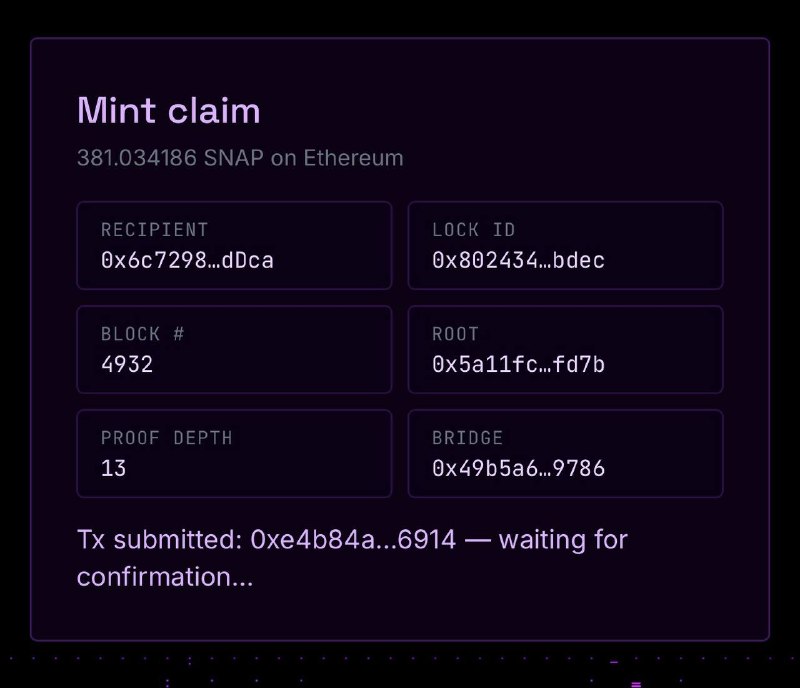
Task: Click the Lock ID field card
Action: (x=565, y=245)
